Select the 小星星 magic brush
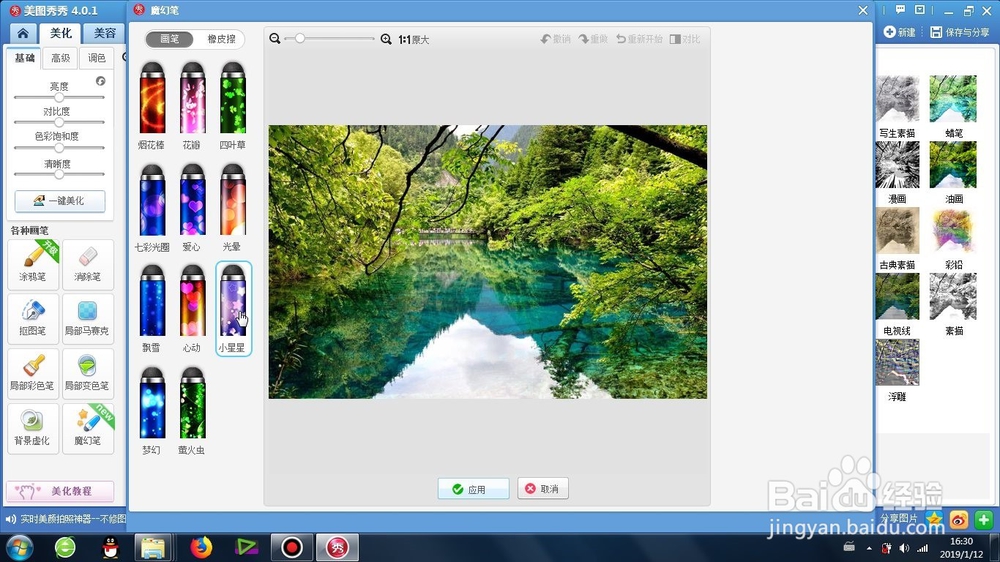This screenshot has height=562, width=1000. 233,309
